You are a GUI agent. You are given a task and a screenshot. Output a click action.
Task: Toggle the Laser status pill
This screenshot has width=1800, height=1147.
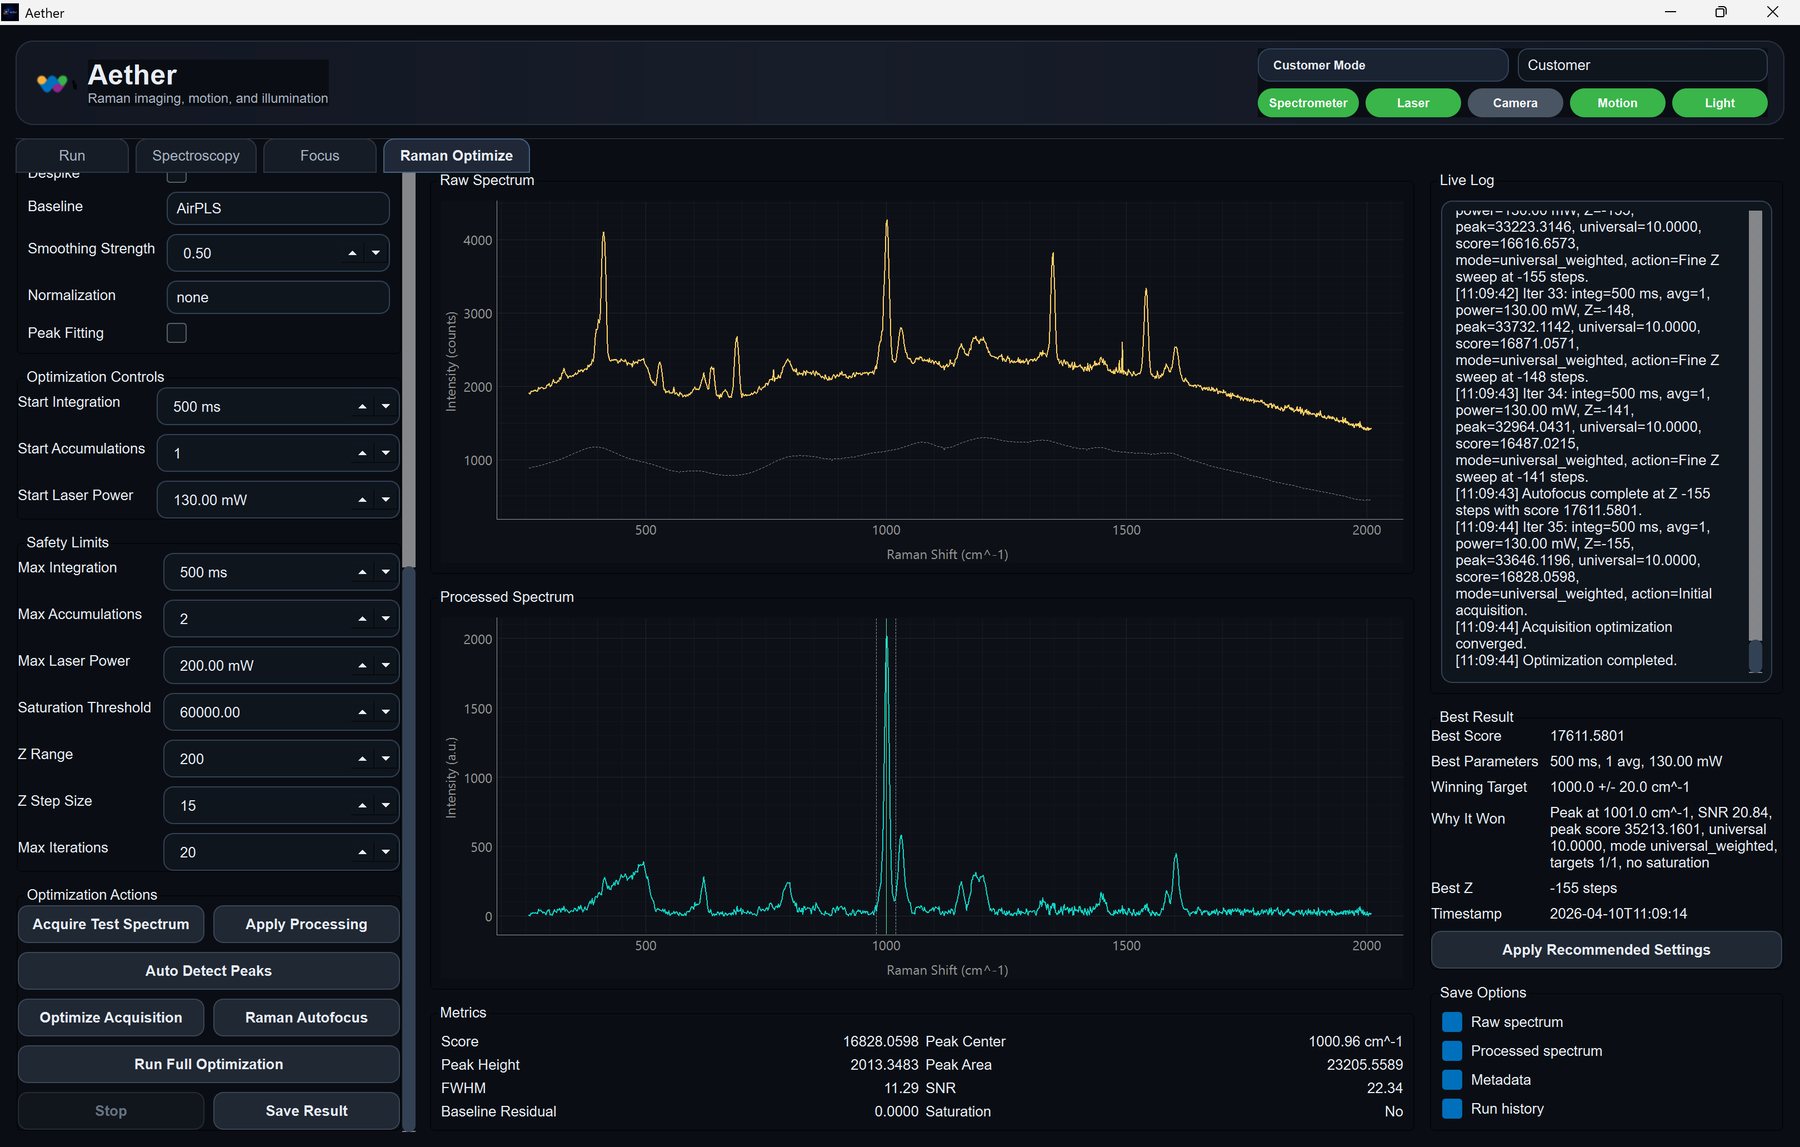point(1413,103)
